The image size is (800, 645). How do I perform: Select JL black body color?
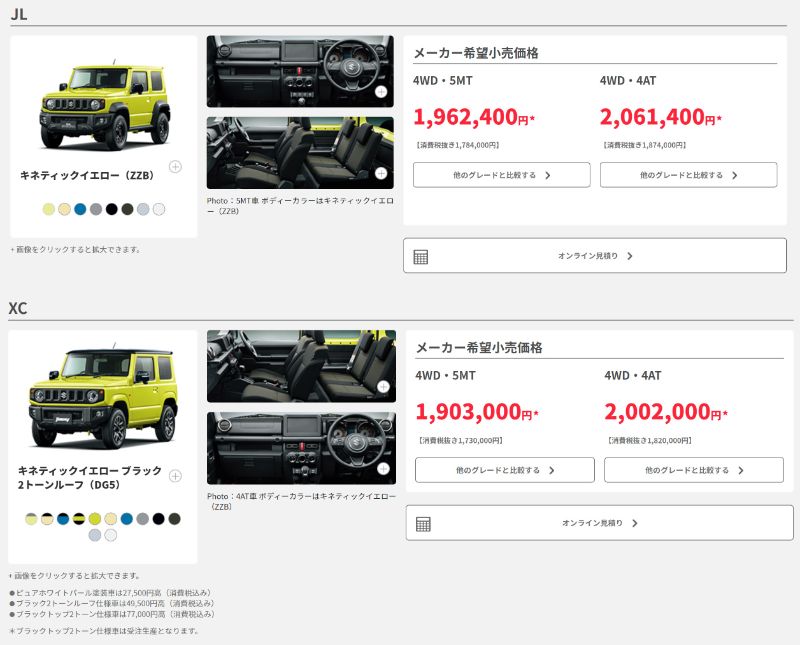pos(112,209)
